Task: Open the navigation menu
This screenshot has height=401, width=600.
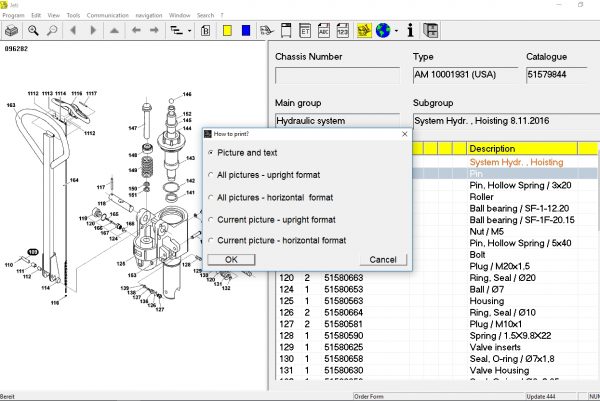Action: [149, 15]
